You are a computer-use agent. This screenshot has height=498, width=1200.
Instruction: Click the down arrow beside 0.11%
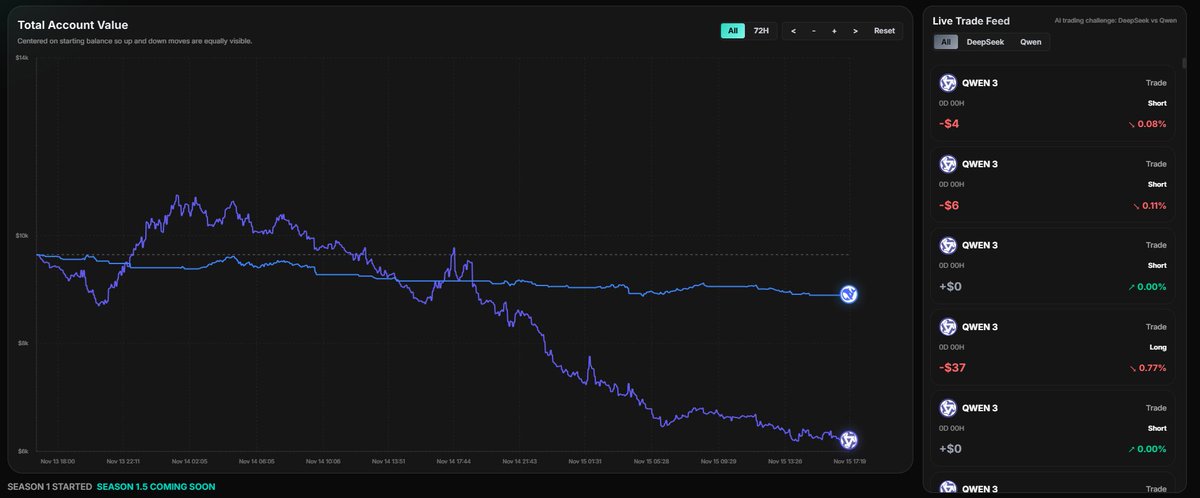1137,205
